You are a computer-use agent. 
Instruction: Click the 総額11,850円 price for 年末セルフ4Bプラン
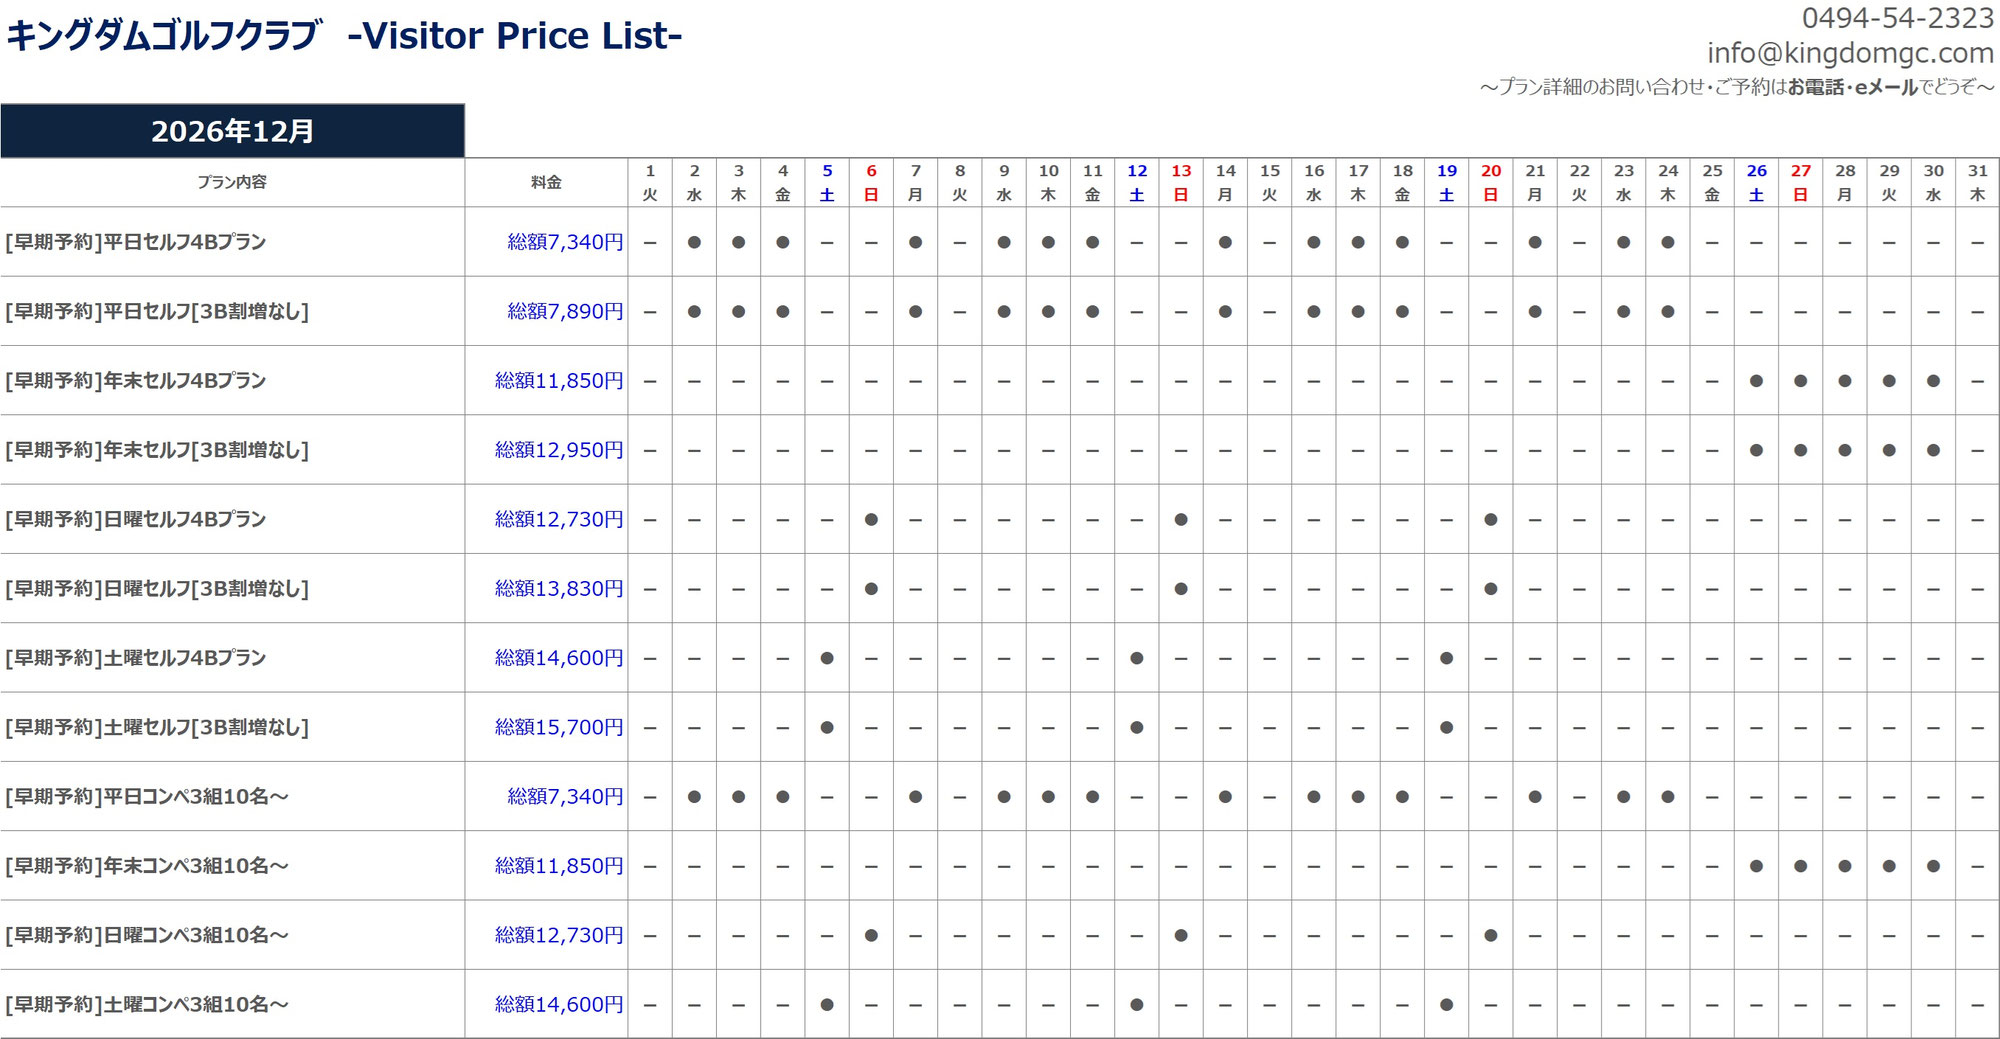(x=559, y=381)
